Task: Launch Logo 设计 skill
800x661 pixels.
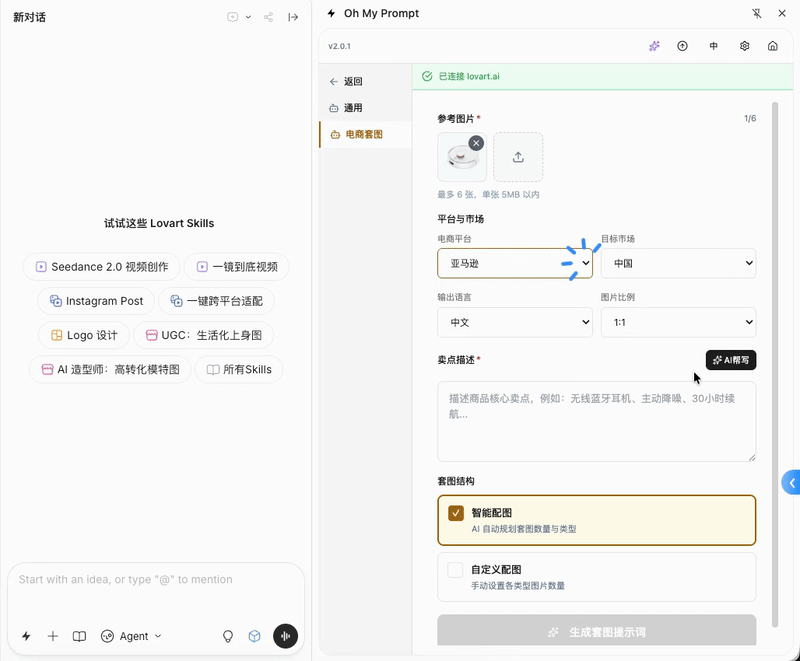Action: point(84,335)
